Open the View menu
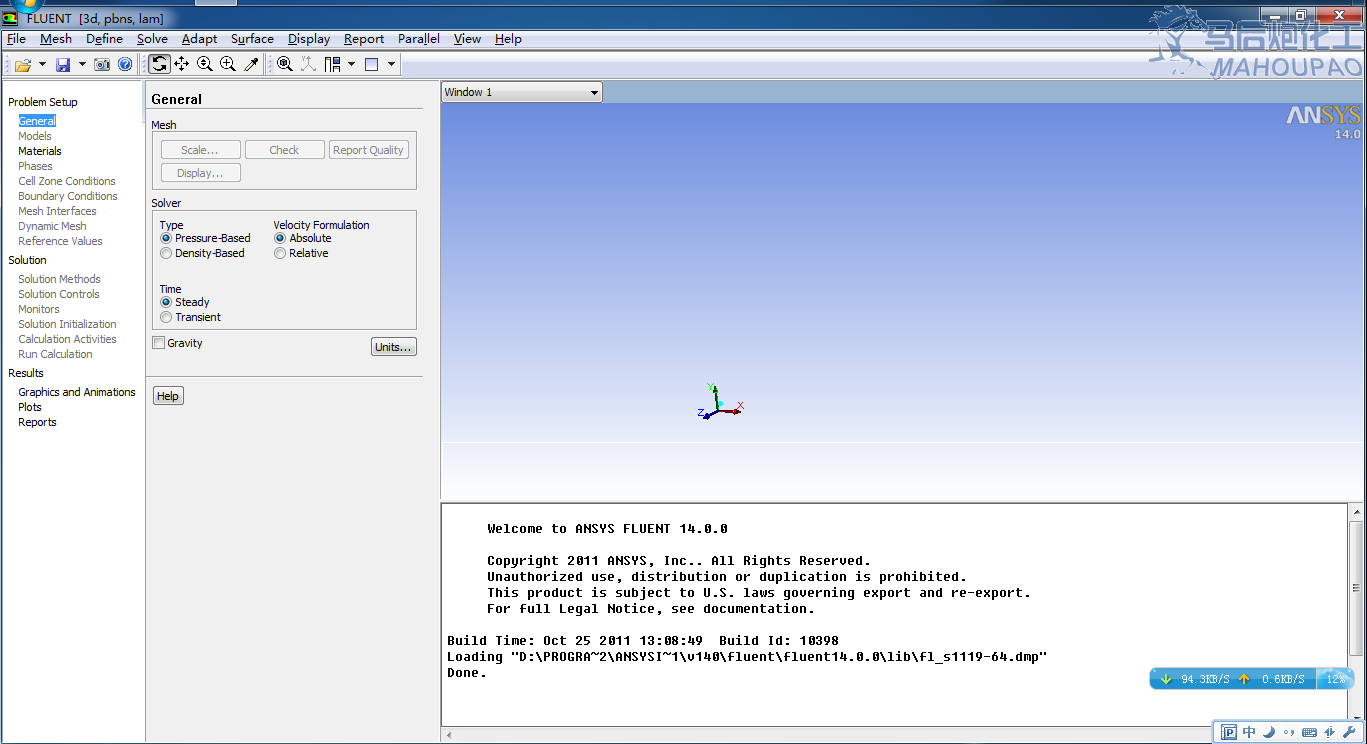 point(467,39)
